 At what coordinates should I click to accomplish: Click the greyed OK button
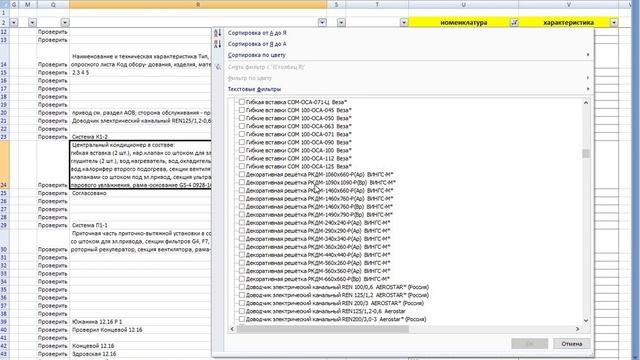click(529, 344)
